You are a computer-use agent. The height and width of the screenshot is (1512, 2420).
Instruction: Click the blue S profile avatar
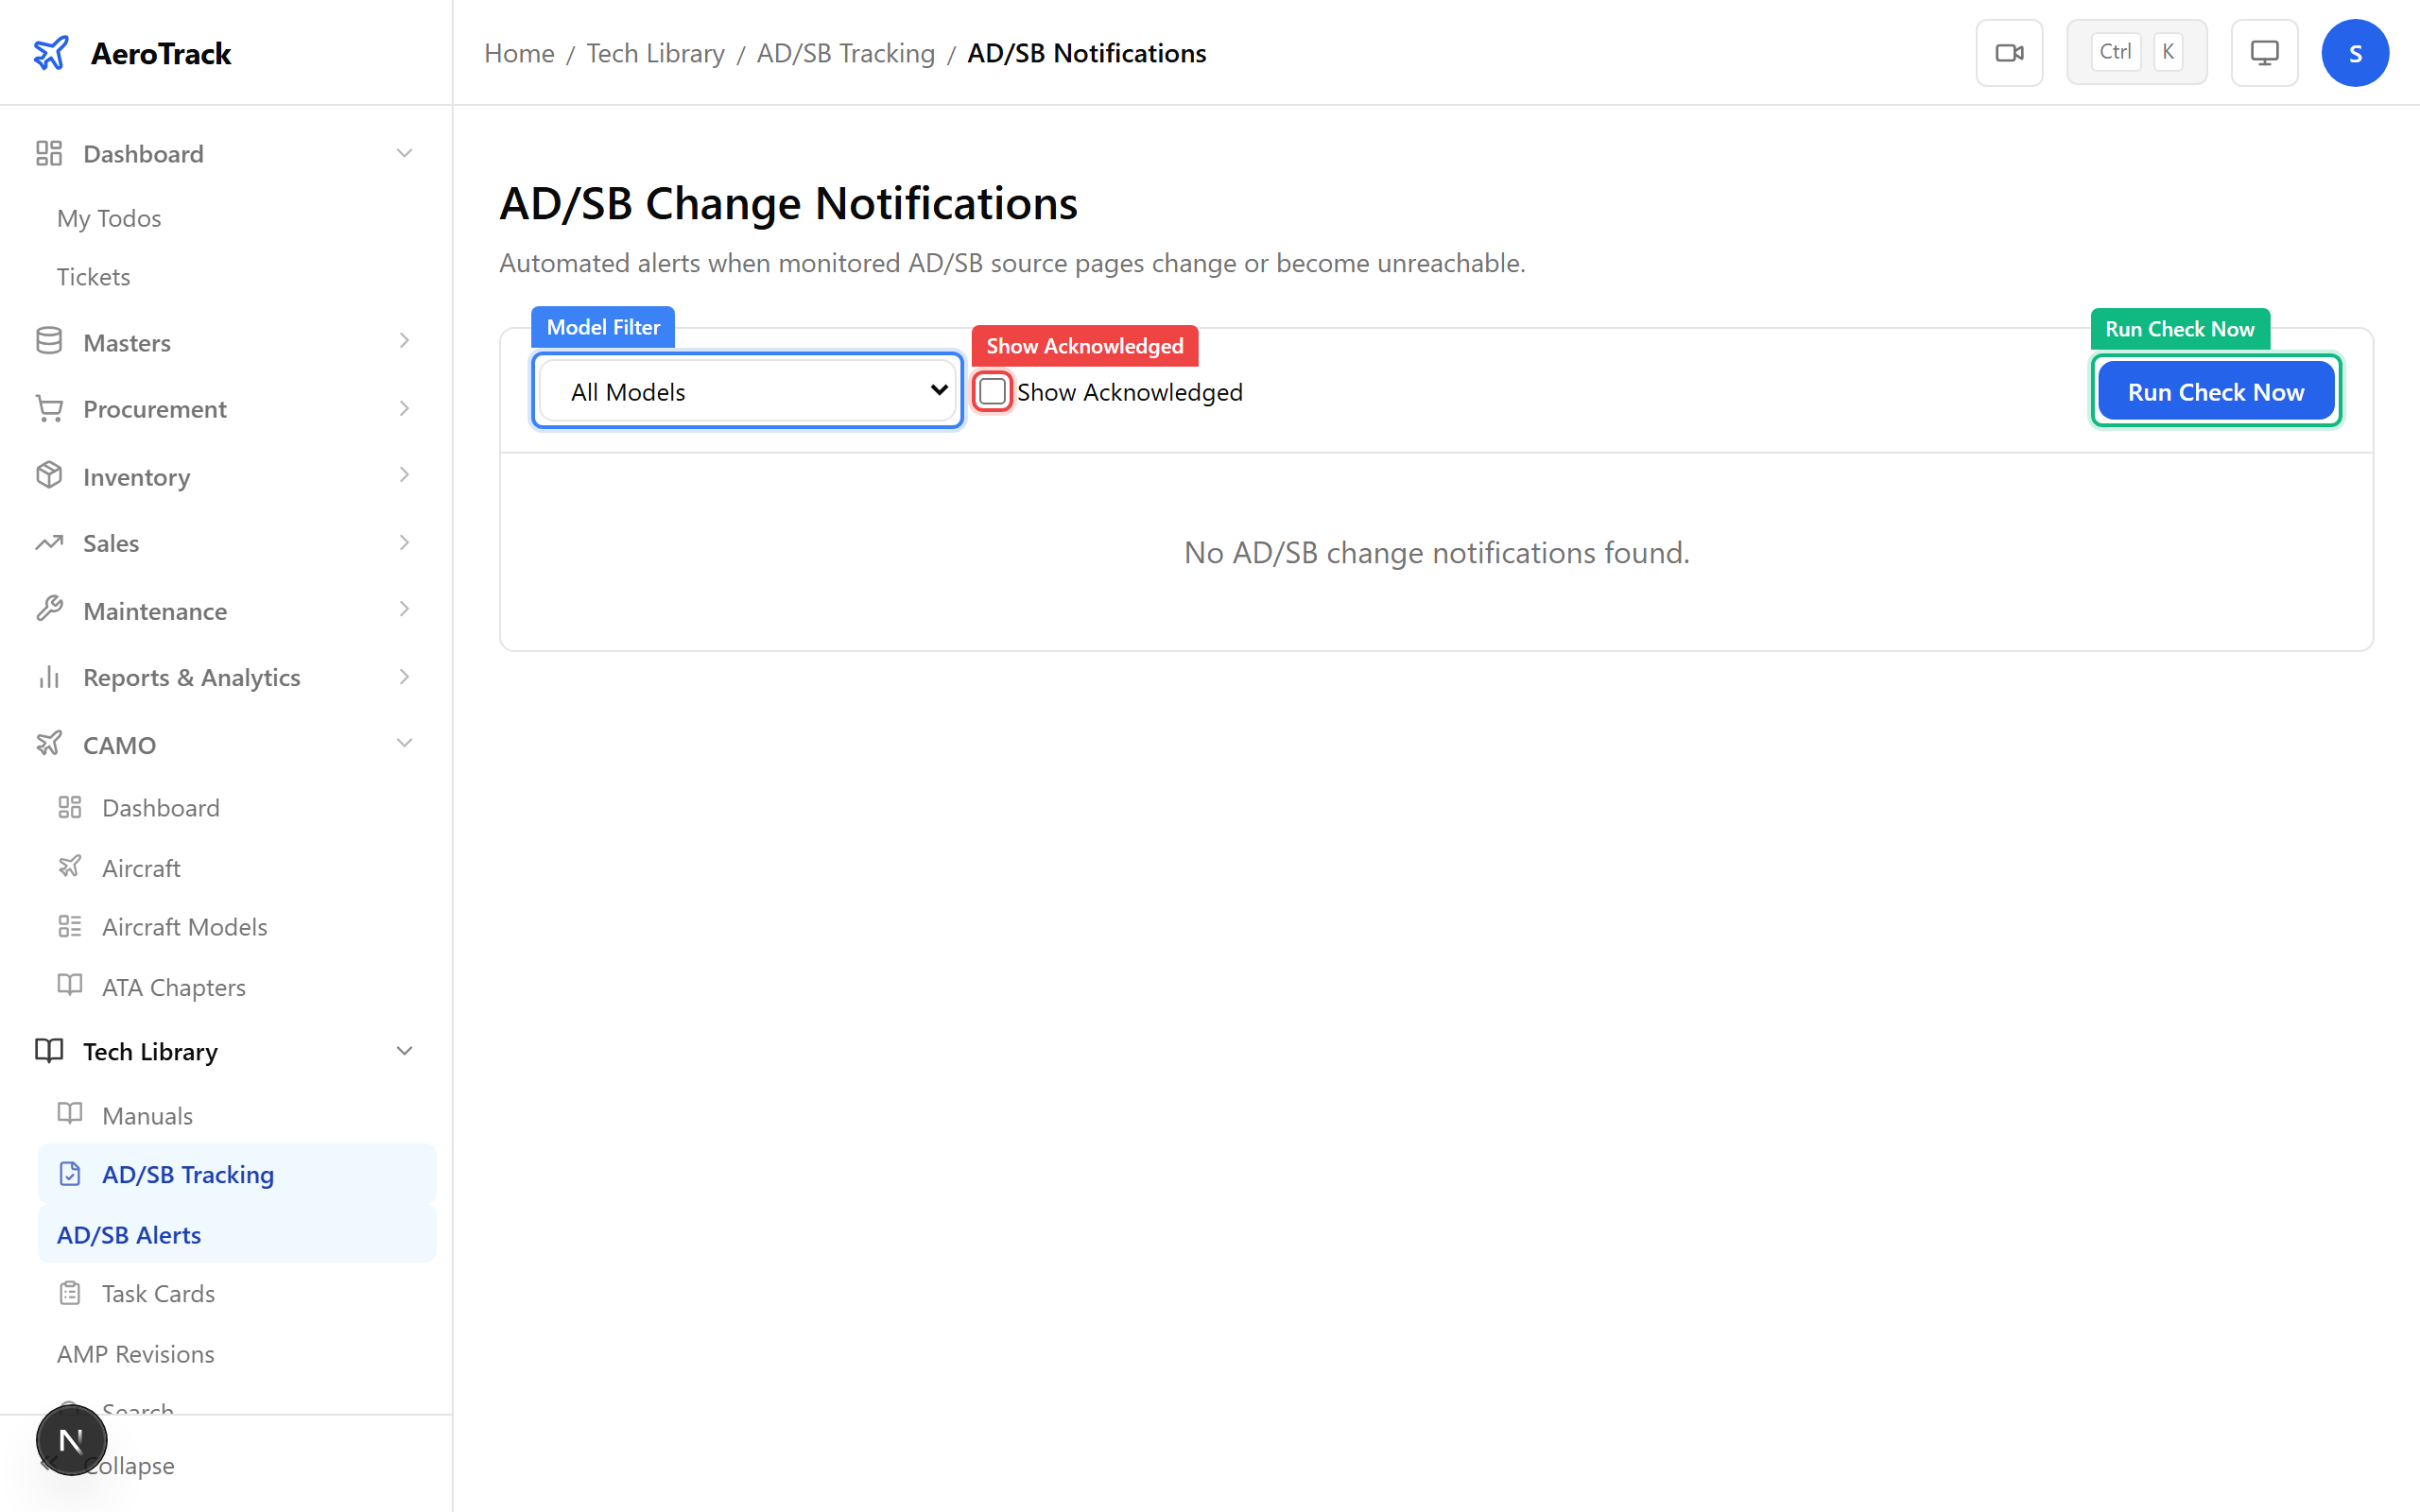[x=2355, y=52]
